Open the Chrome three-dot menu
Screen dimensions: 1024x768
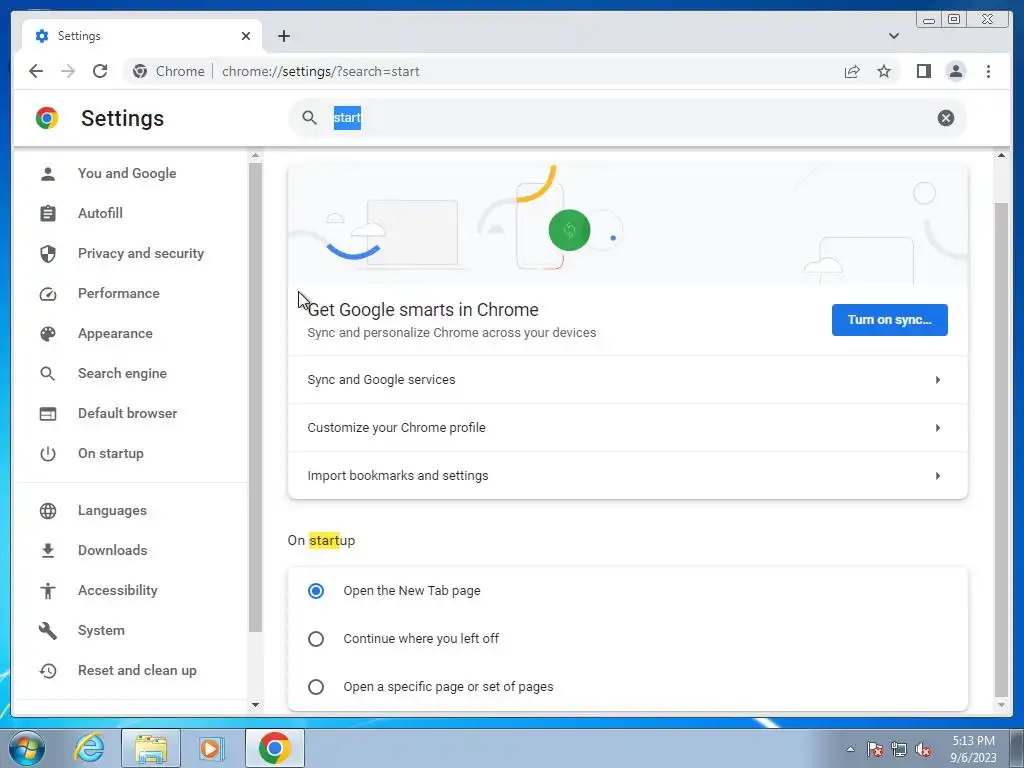[x=988, y=71]
